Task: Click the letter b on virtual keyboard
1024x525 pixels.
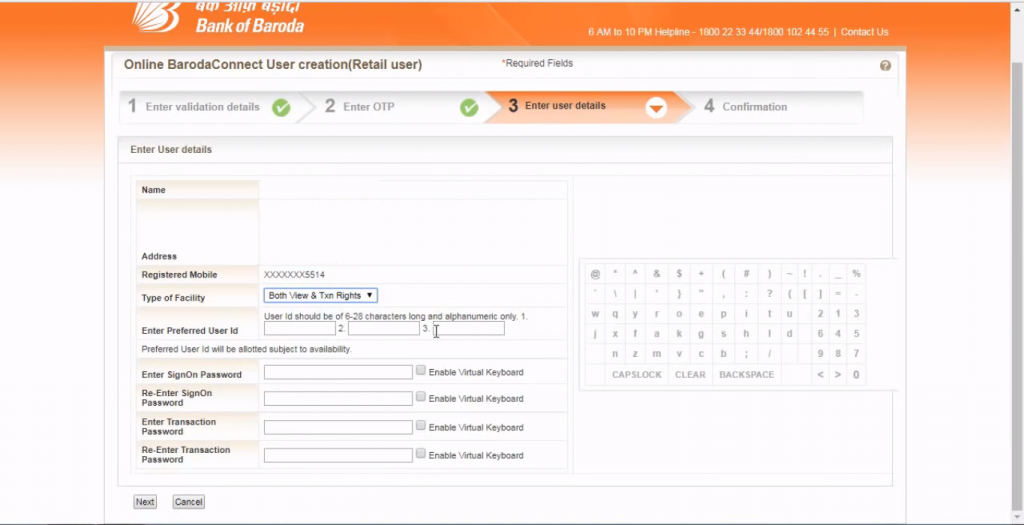Action: pyautogui.click(x=724, y=355)
